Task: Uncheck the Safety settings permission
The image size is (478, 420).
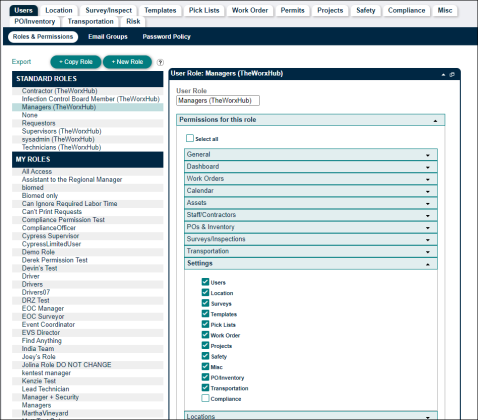Action: click(x=205, y=356)
